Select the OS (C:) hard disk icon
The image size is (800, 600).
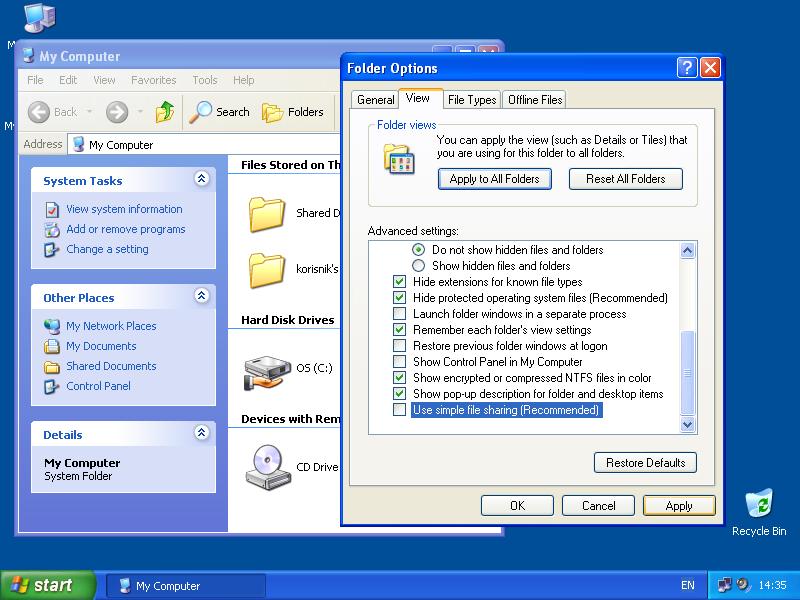click(267, 372)
